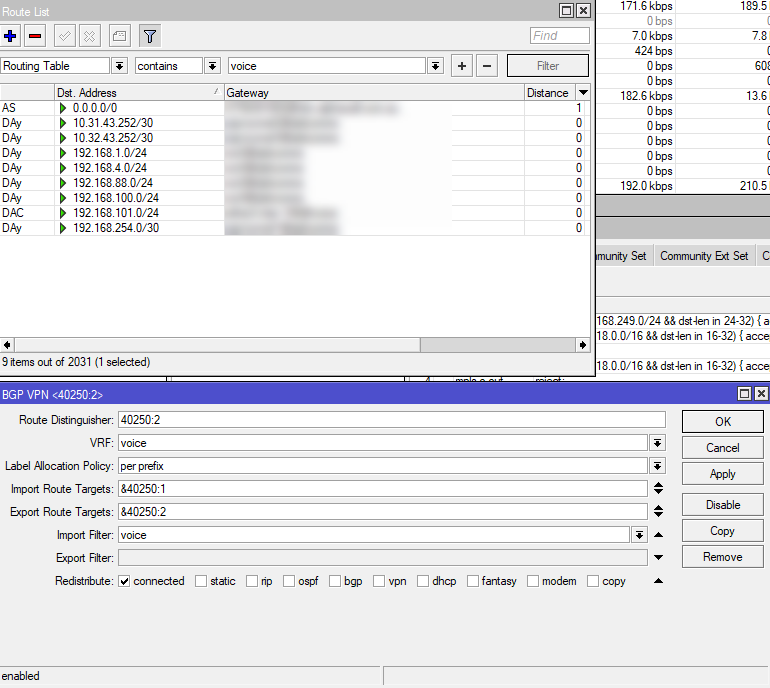Enable static redistribution
This screenshot has width=770, height=688.
click(x=201, y=581)
